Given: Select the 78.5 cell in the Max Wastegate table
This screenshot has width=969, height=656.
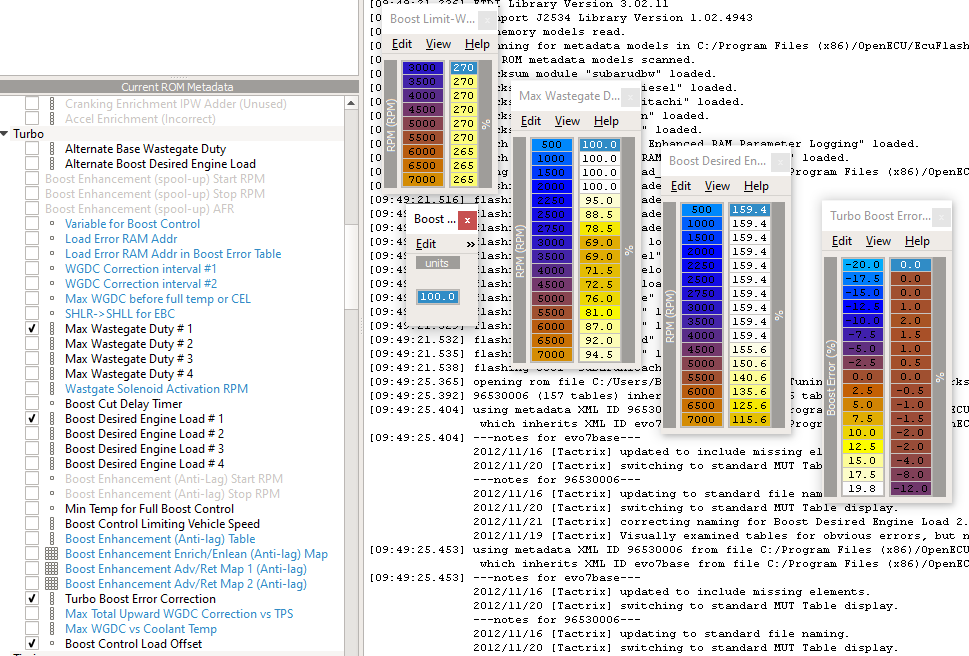Looking at the screenshot, I should [600, 228].
